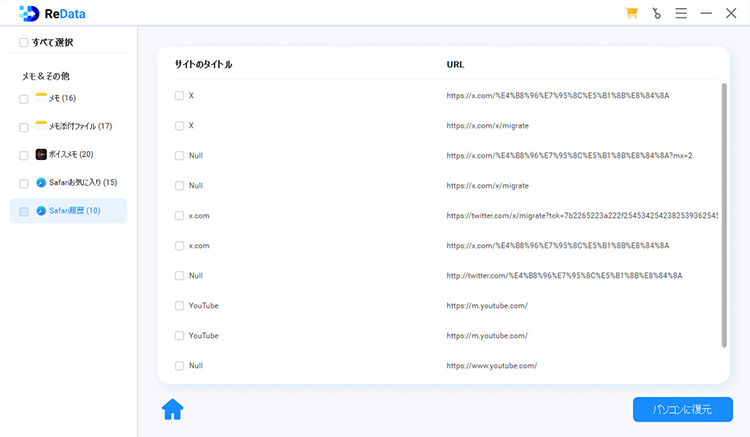Click the key registration icon
This screenshot has height=437, width=750.
656,13
